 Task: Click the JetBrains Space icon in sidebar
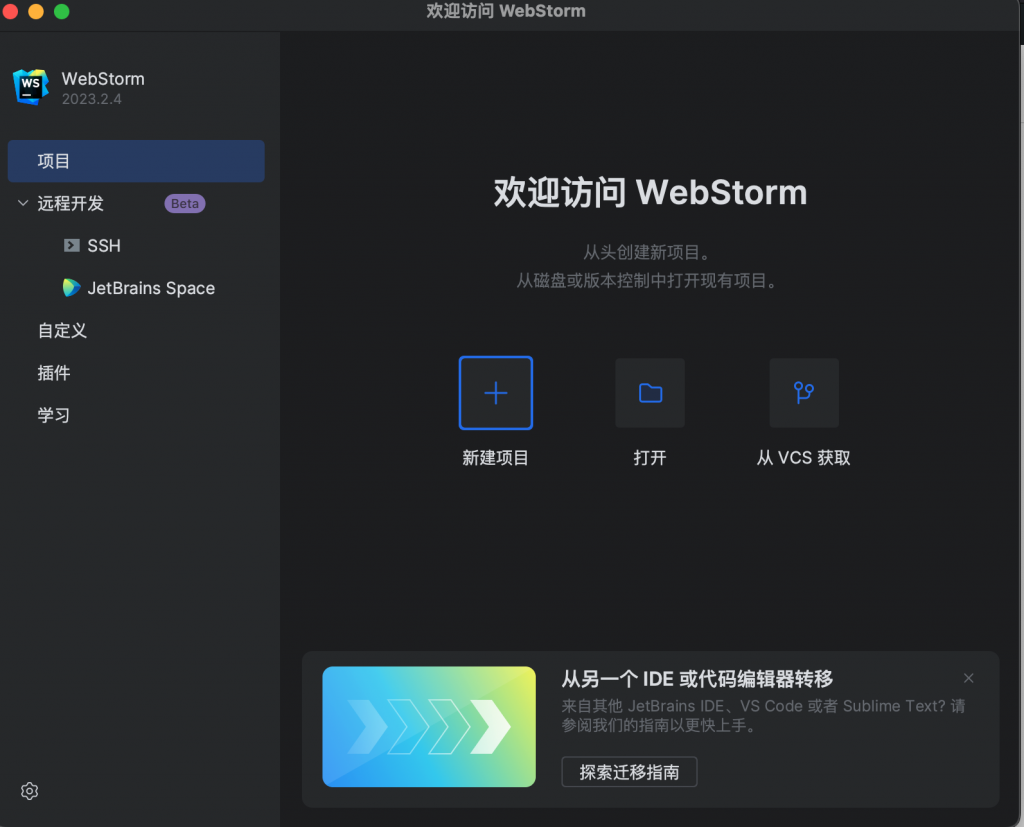[x=71, y=288]
